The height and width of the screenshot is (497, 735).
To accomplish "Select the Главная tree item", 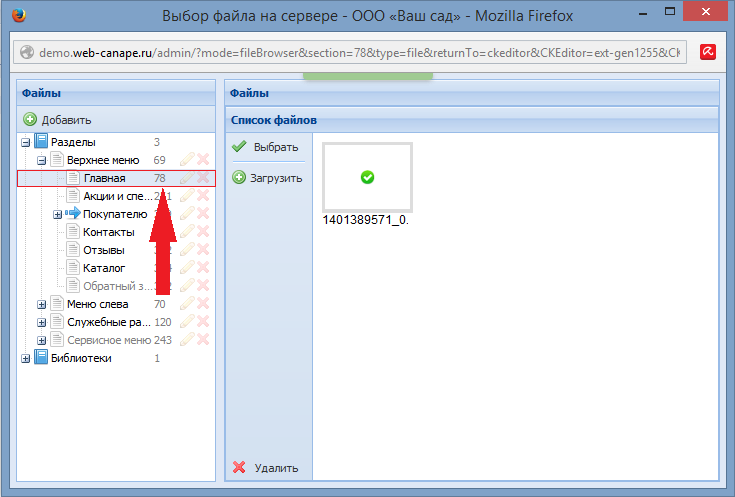I will pos(104,178).
